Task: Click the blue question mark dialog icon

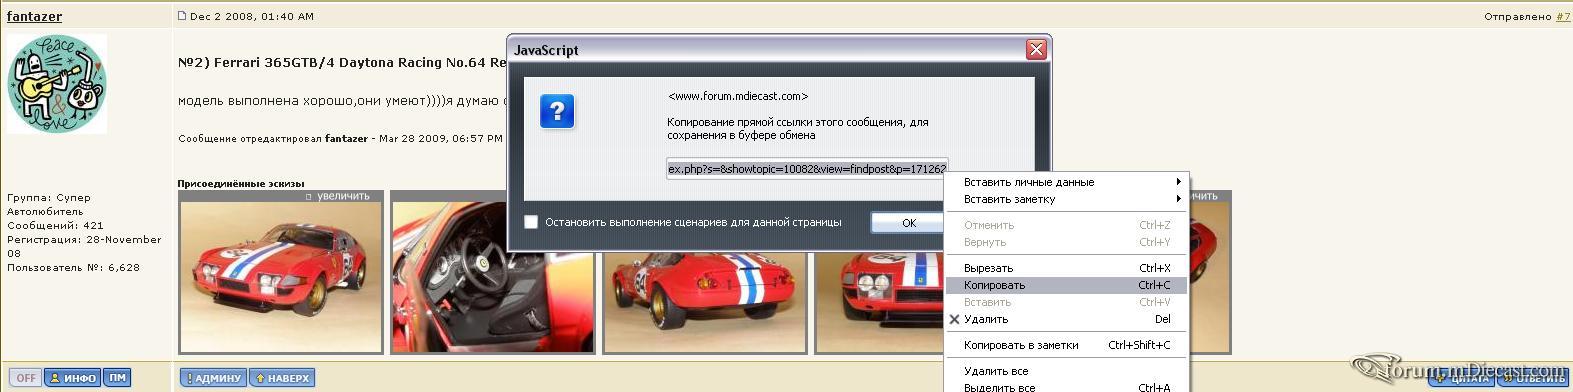Action: pos(557,111)
